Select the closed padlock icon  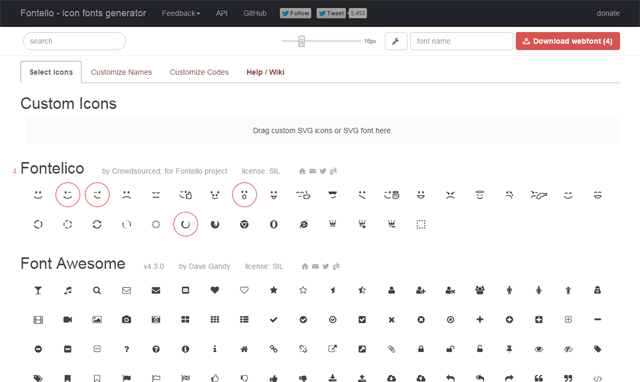click(x=421, y=349)
